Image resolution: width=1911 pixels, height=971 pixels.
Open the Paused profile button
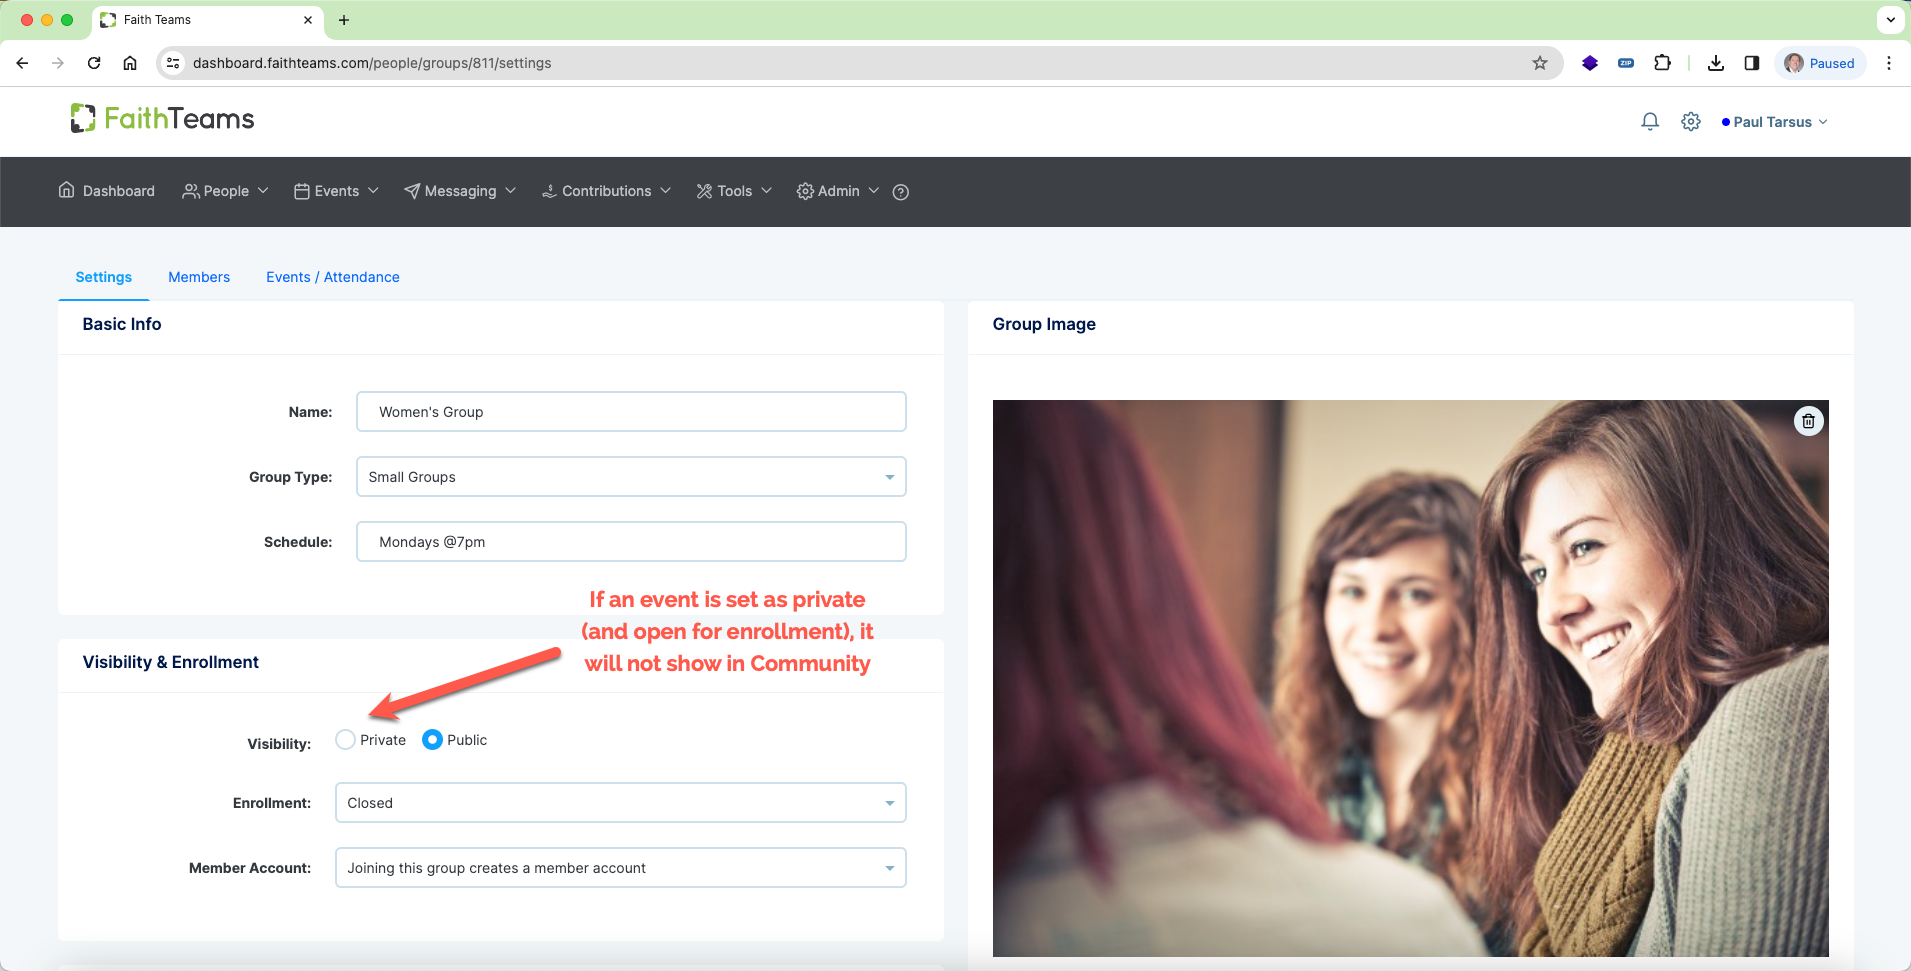tap(1820, 63)
